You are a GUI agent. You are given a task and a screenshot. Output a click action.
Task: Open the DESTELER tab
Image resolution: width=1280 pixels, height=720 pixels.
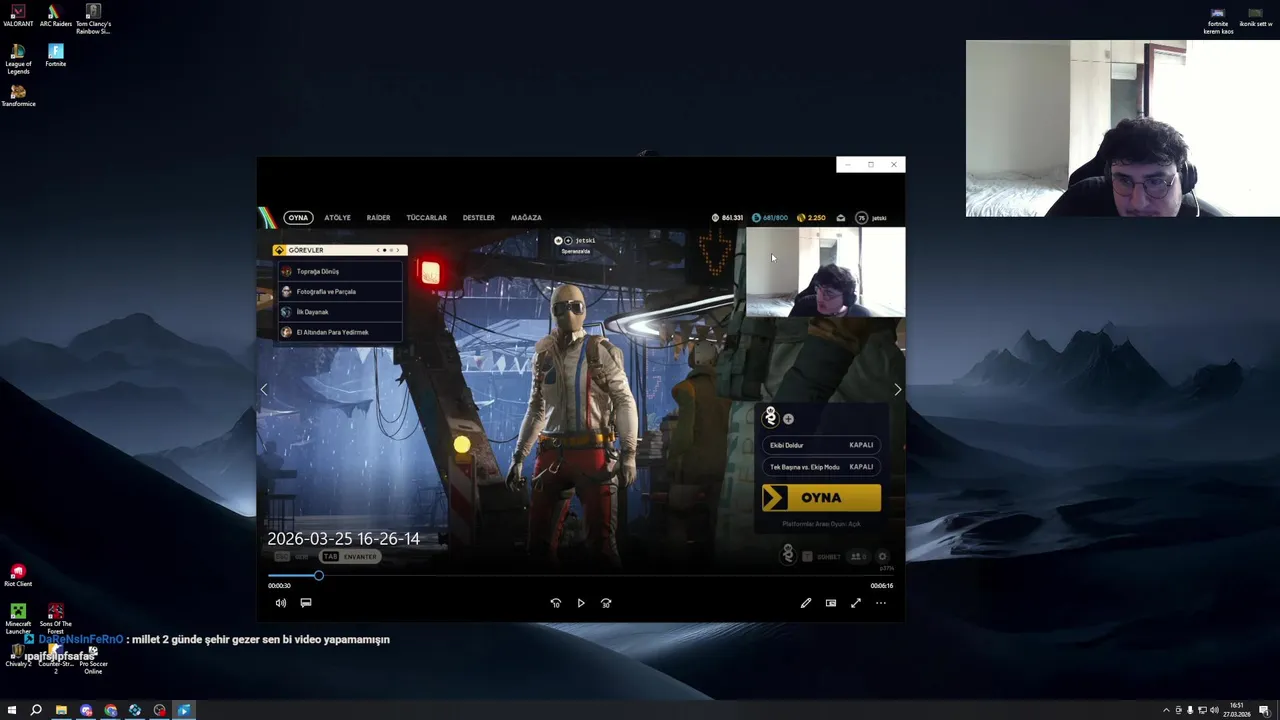click(x=478, y=218)
